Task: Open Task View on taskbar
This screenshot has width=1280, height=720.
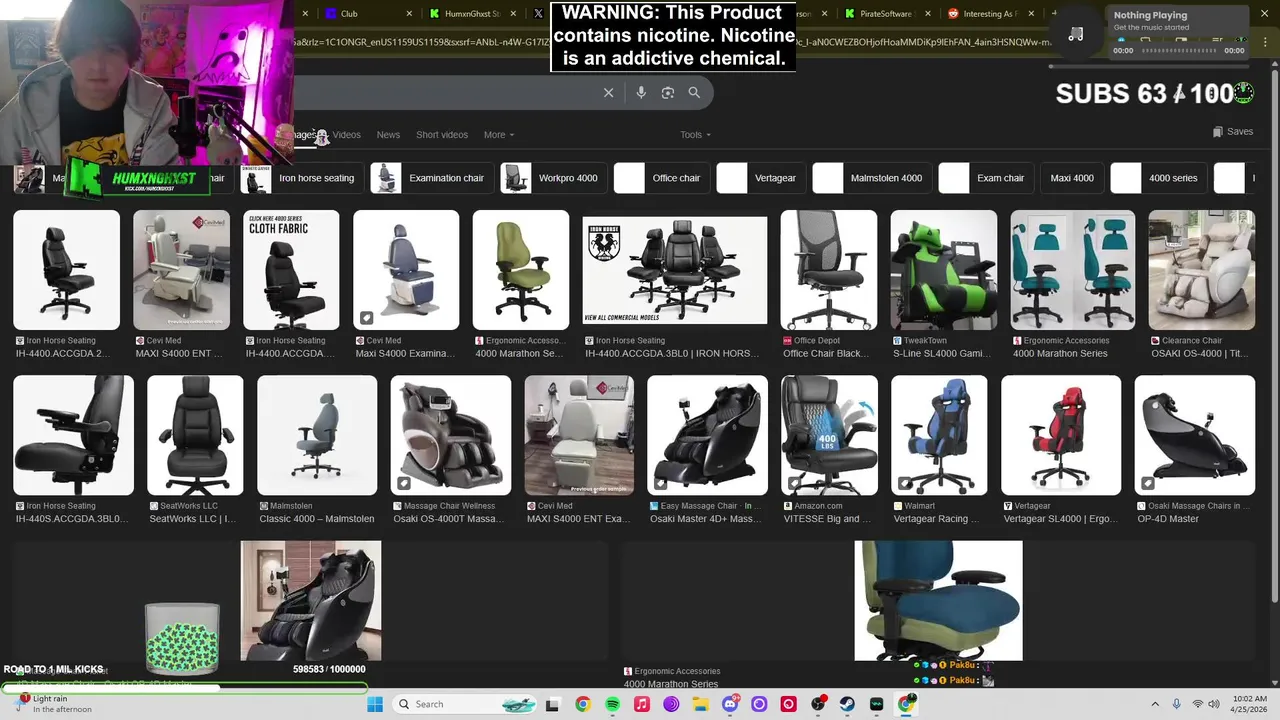Action: click(x=552, y=704)
